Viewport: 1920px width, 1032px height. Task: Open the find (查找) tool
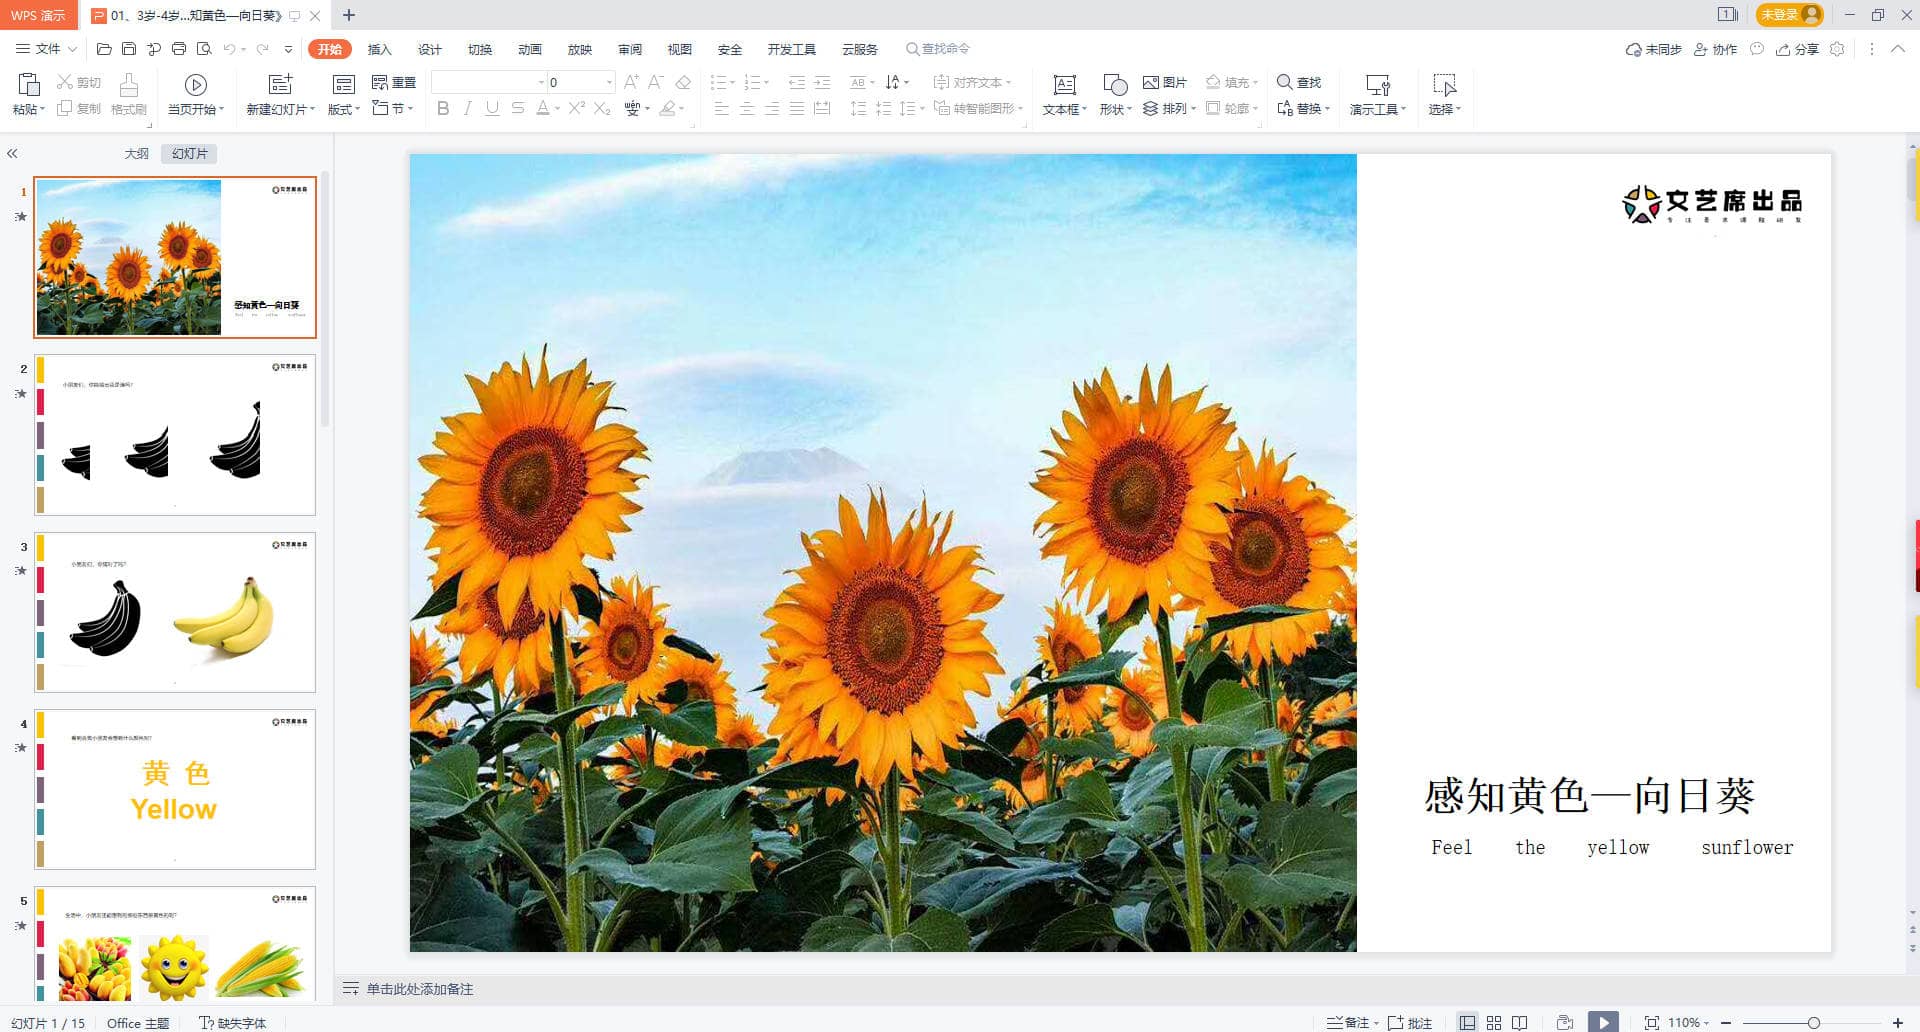(x=1299, y=82)
